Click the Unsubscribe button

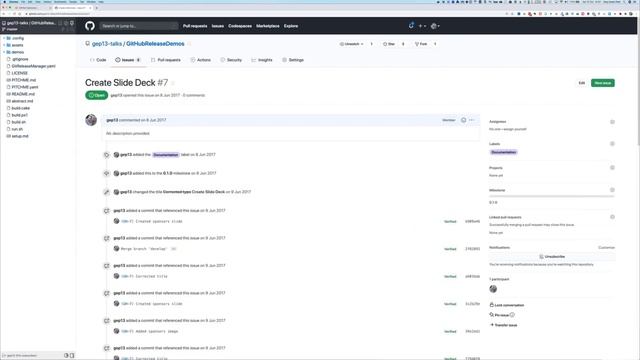coord(552,257)
